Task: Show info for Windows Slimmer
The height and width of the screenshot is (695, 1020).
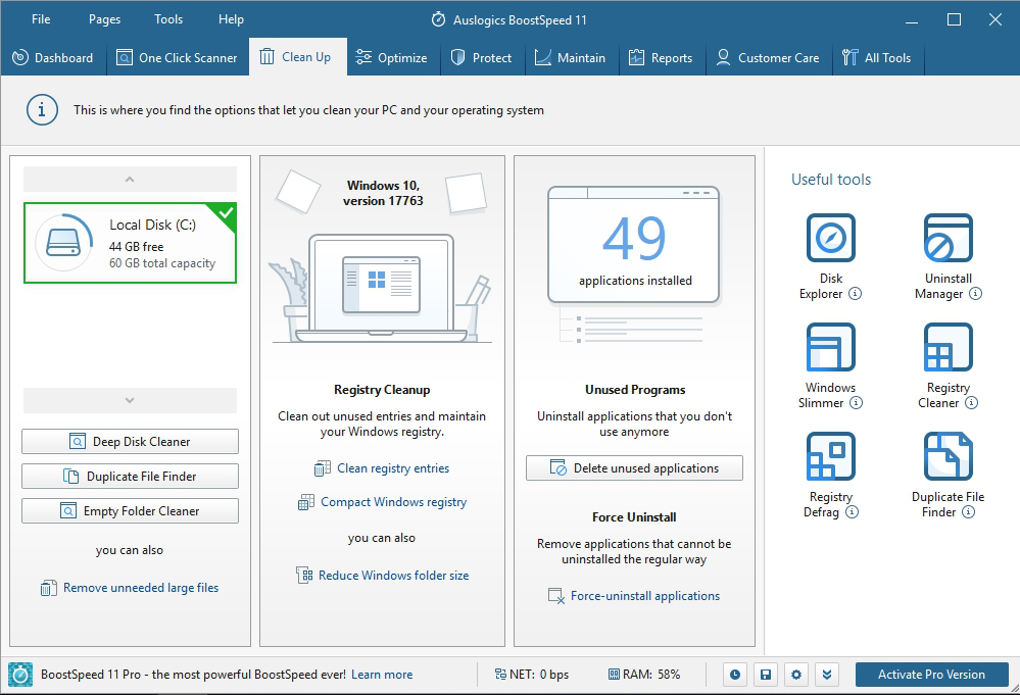Action: 856,403
